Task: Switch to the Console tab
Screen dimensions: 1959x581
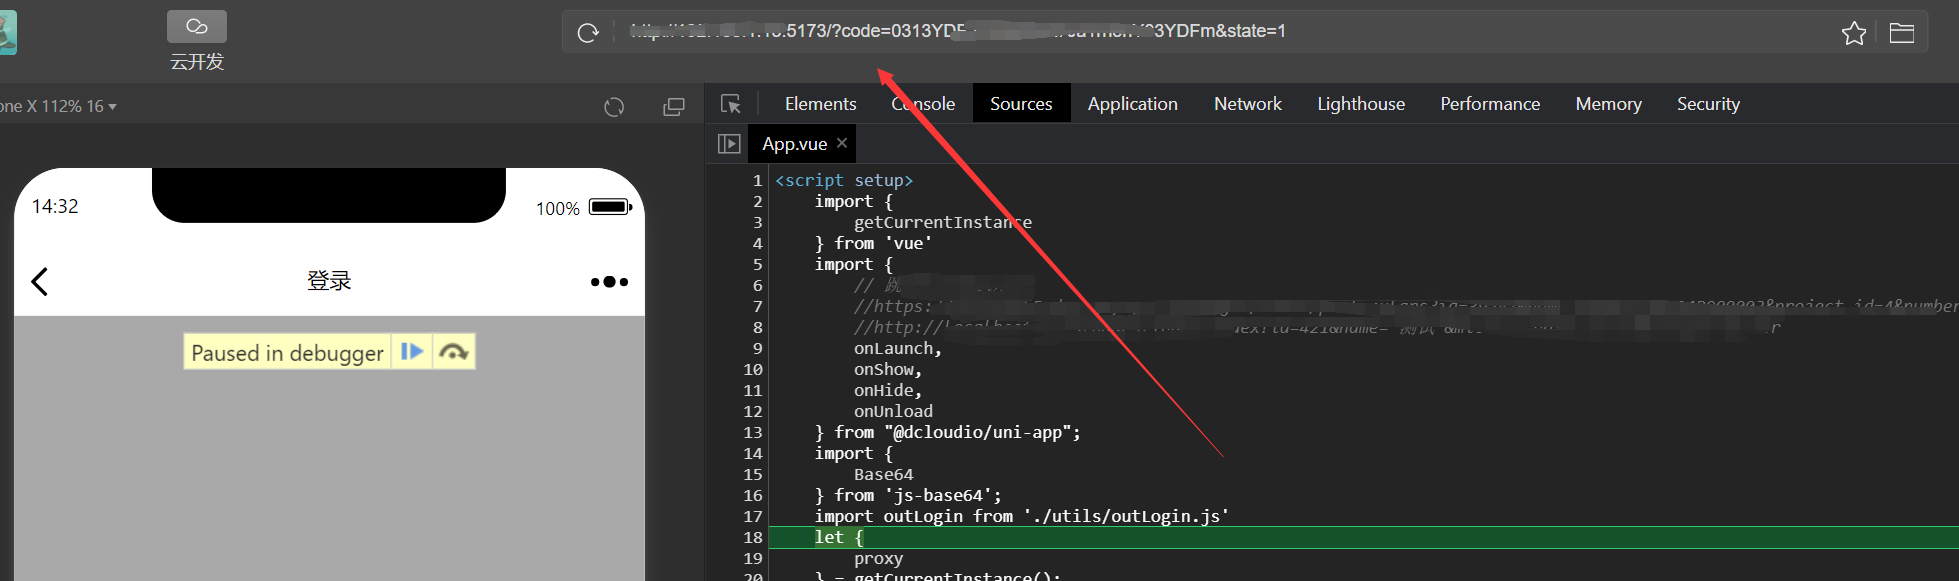Action: coord(923,104)
